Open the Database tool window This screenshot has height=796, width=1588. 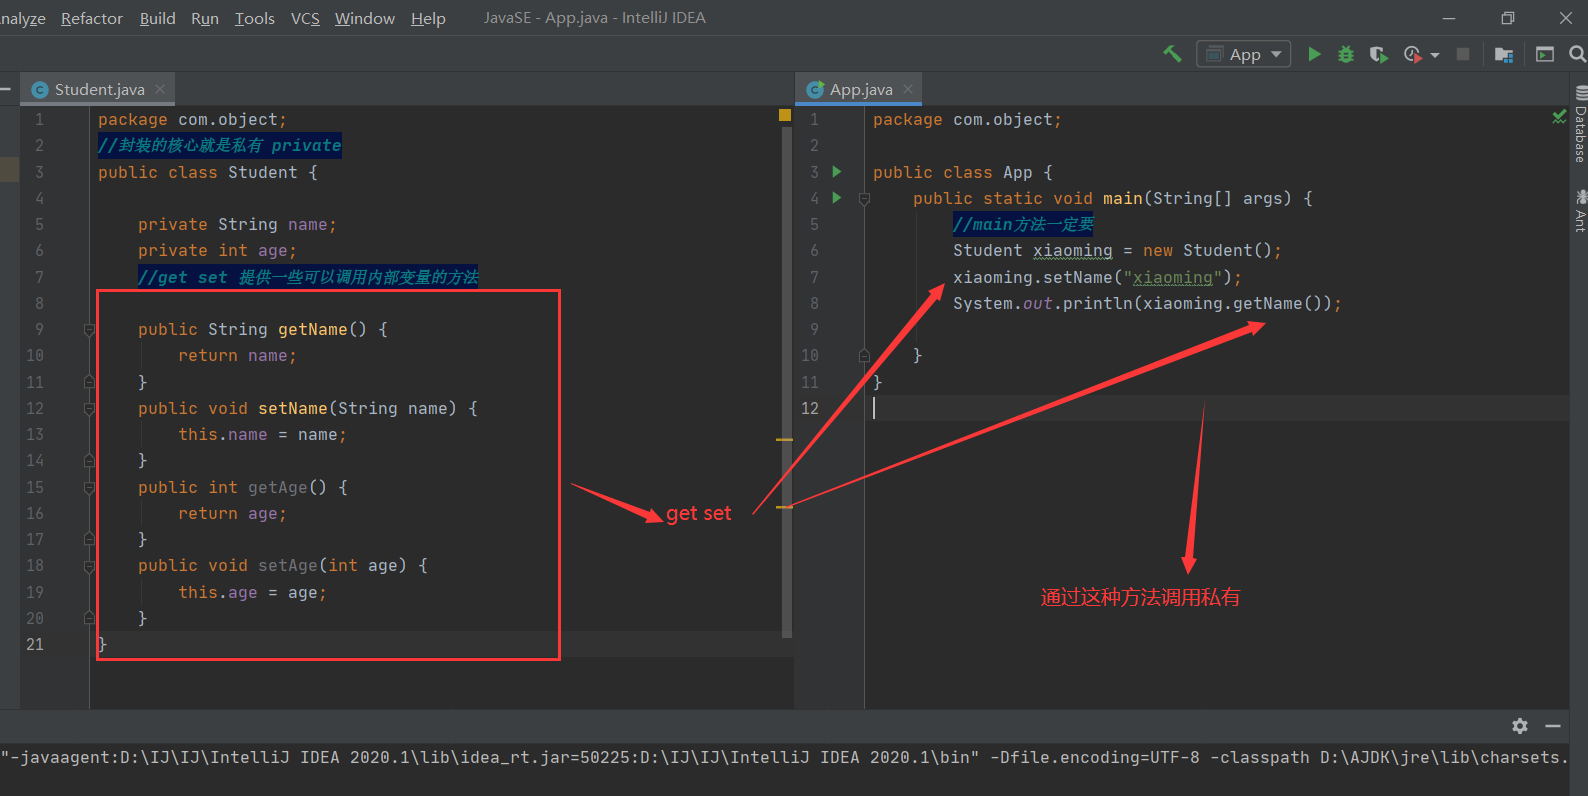pos(1579,125)
